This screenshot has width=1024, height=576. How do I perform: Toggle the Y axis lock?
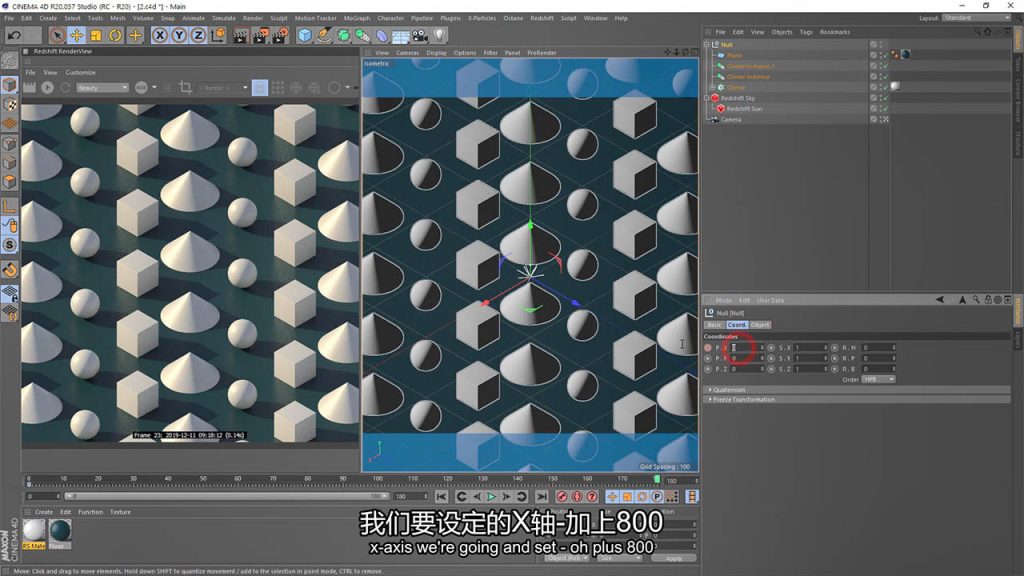click(179, 35)
